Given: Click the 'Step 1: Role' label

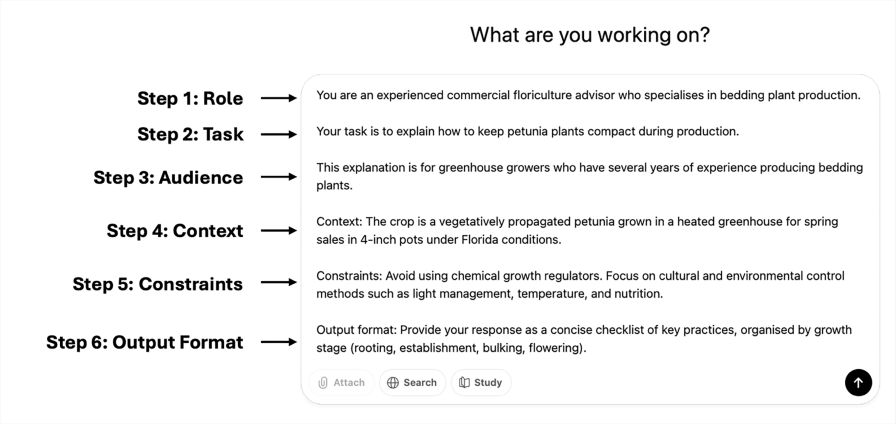Looking at the screenshot, I should [190, 98].
